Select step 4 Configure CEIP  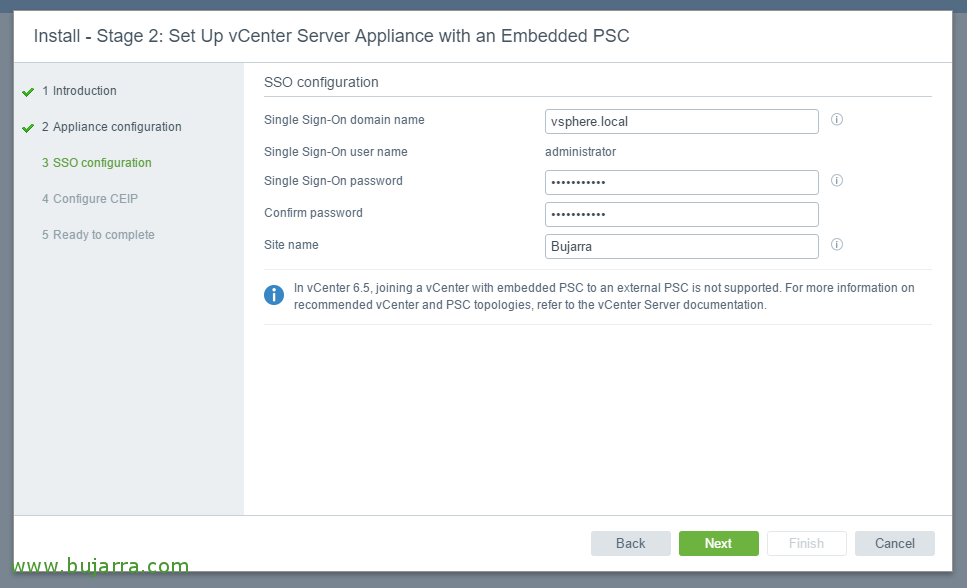[90, 199]
